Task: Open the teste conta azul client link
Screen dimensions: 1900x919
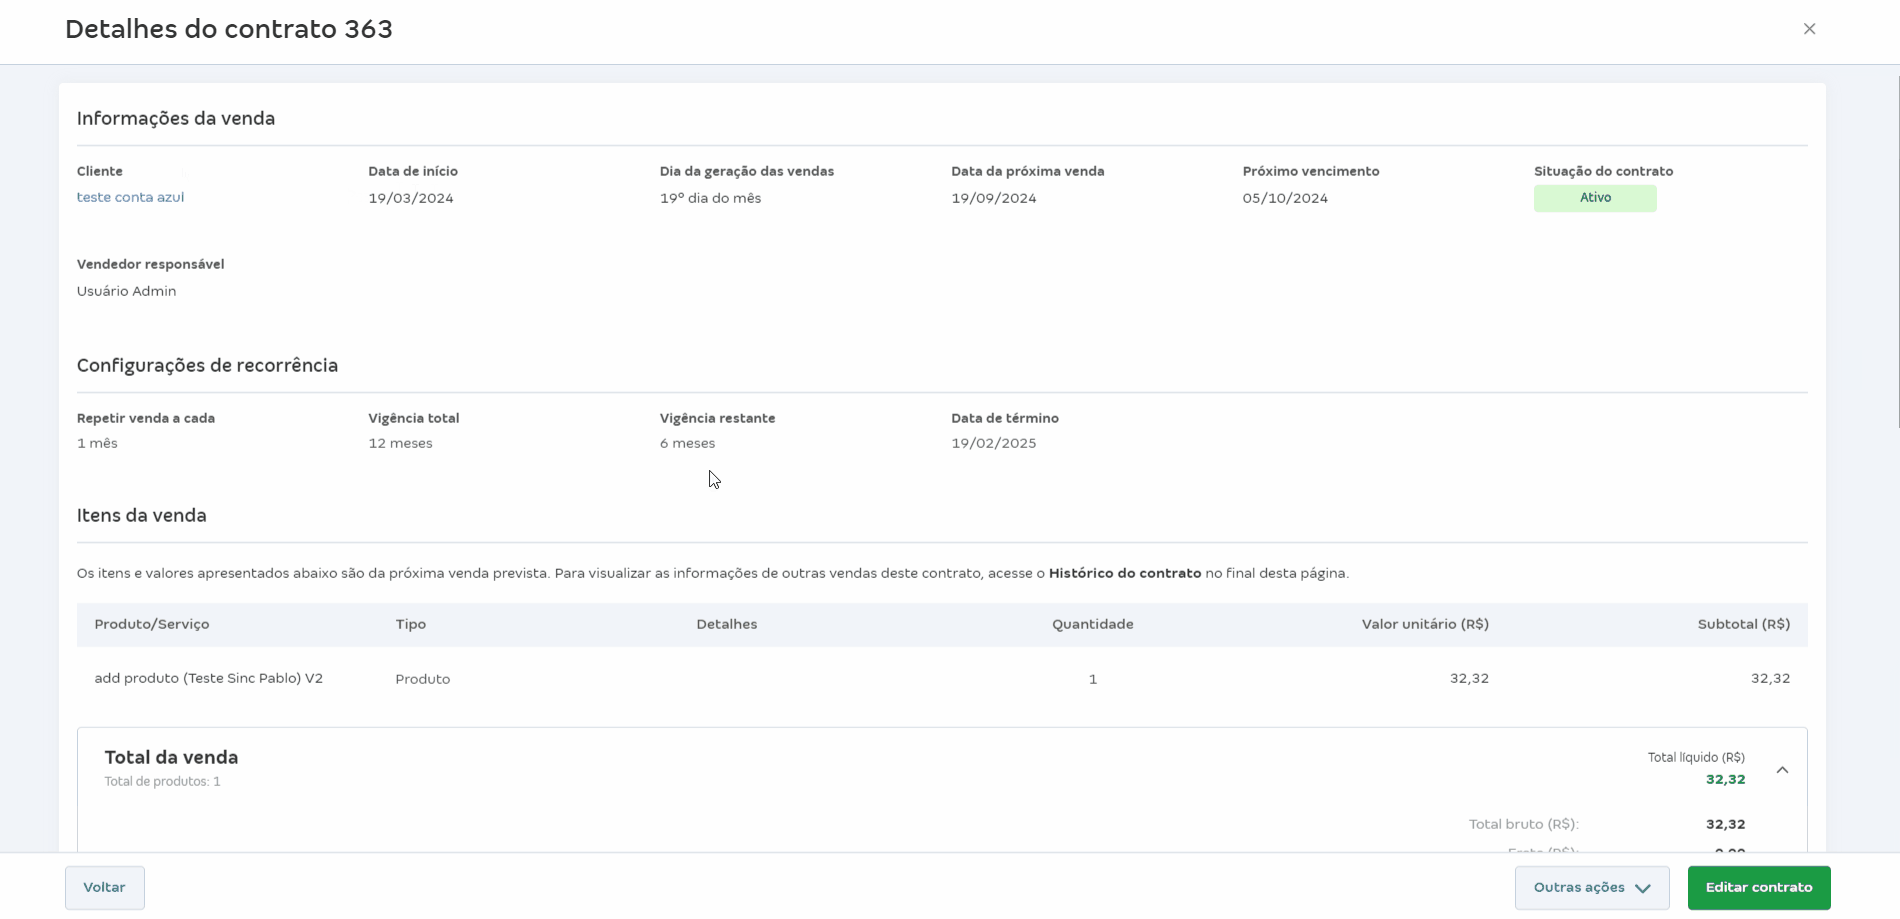Action: 130,198
